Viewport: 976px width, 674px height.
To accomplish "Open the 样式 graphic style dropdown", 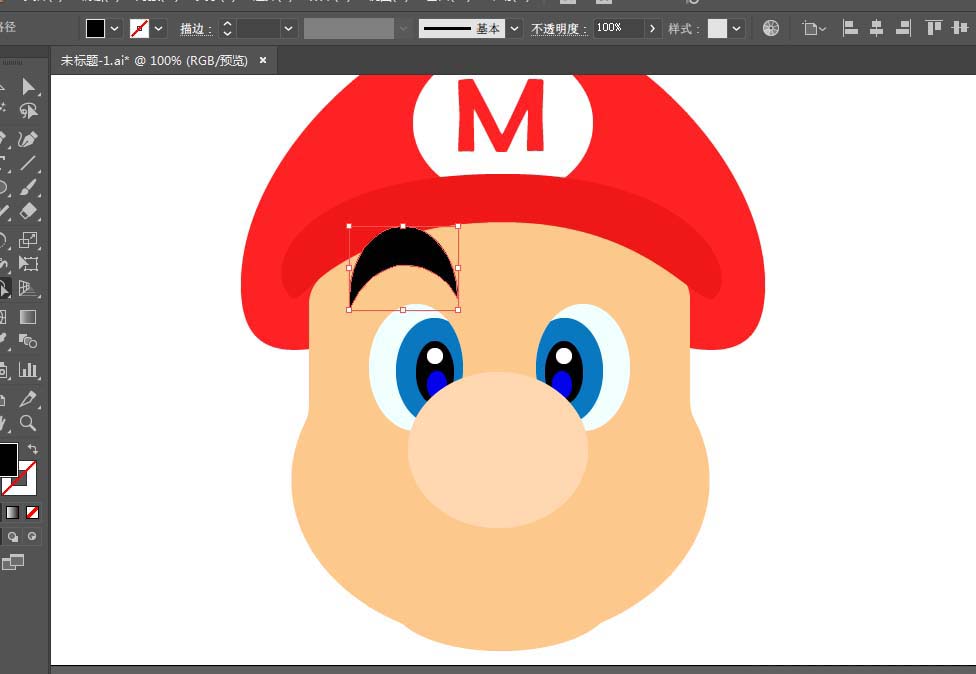I will tap(736, 28).
